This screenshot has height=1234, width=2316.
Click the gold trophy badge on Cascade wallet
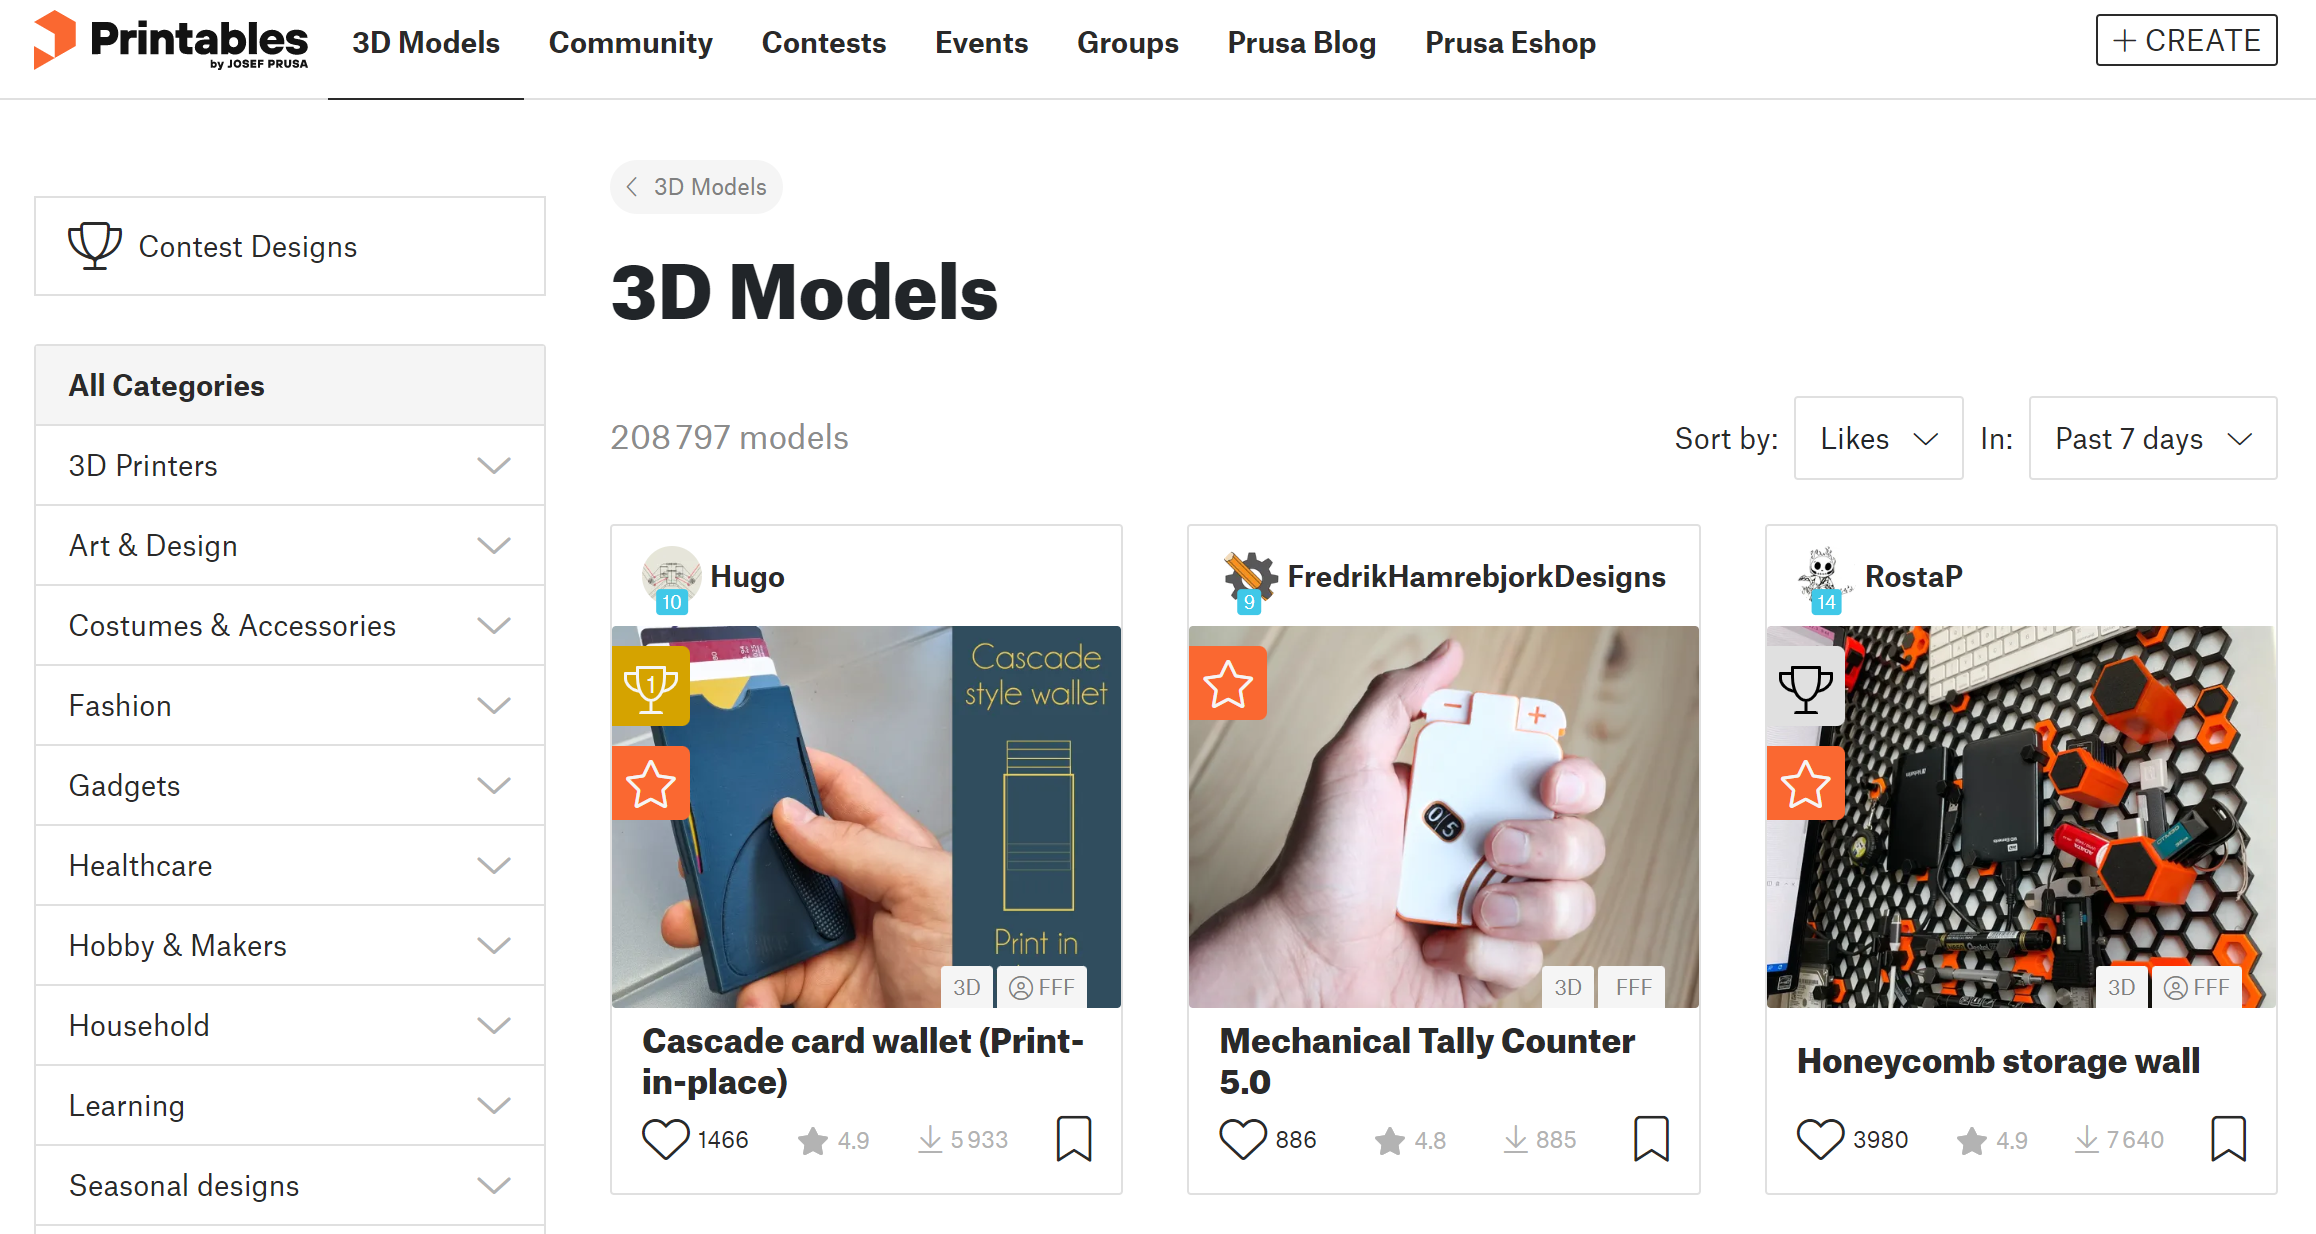tap(651, 686)
